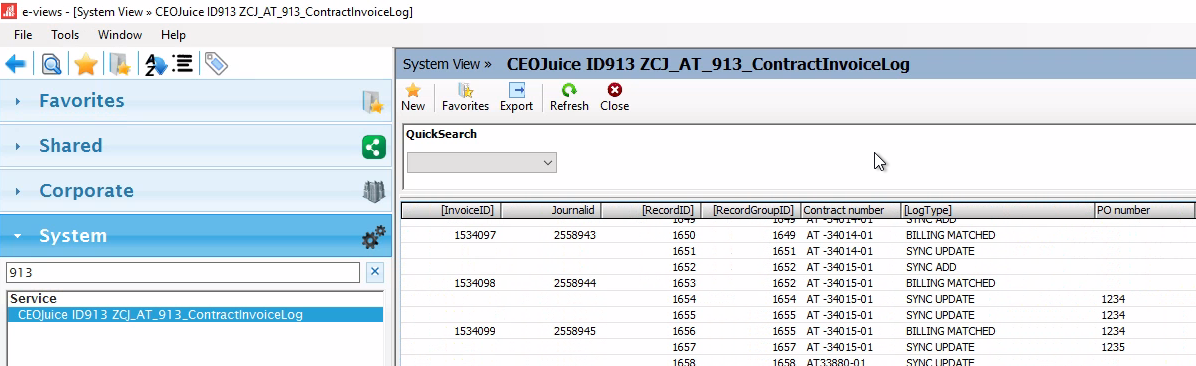Click PO number 1234 in row 1654
The width and height of the screenshot is (1196, 366).
tap(1113, 299)
